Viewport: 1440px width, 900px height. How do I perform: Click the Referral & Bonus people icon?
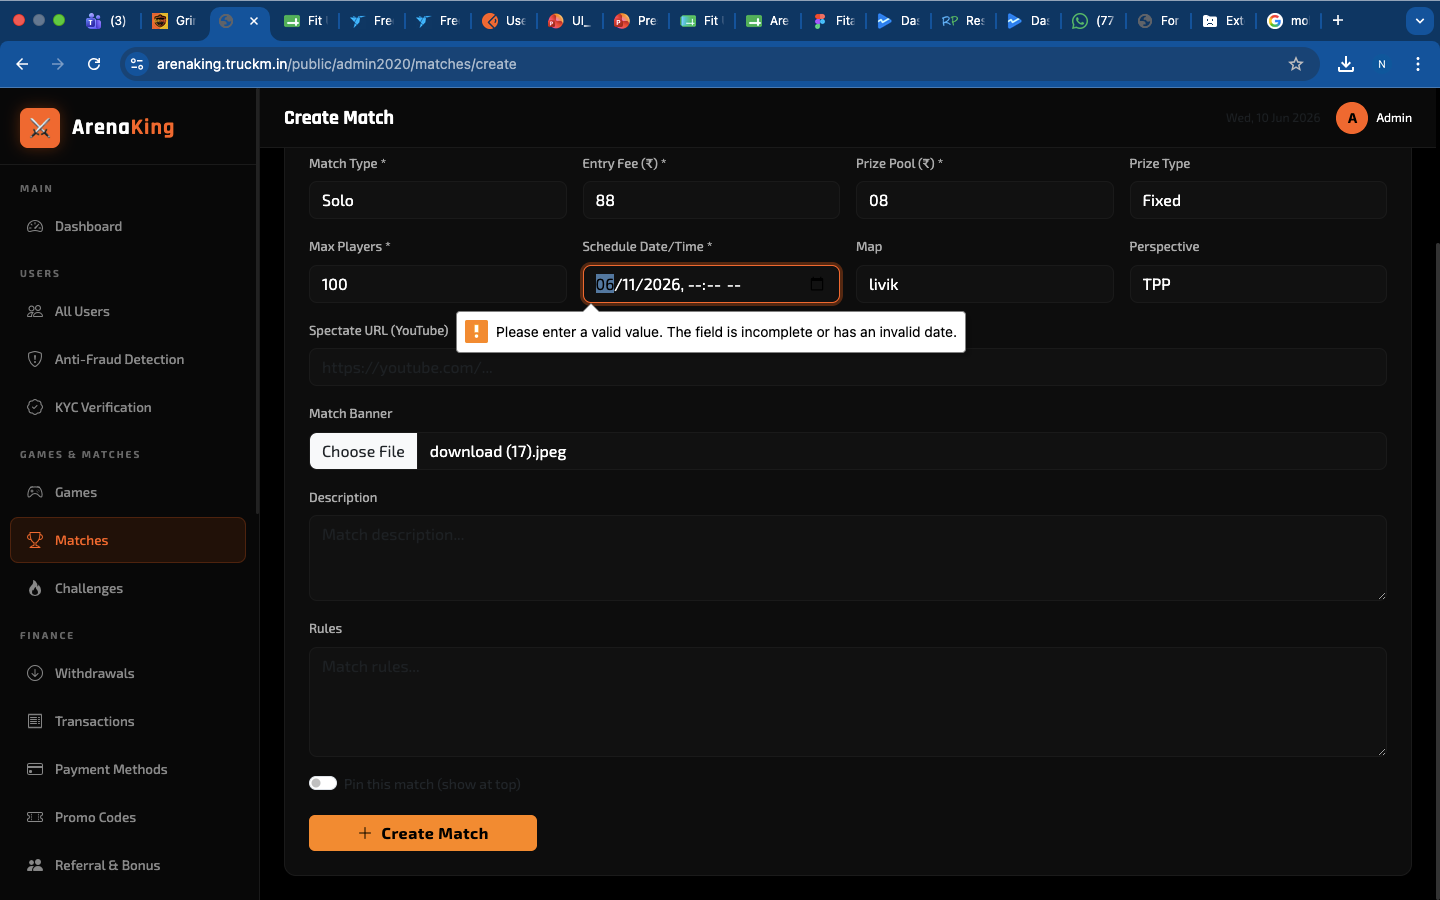pyautogui.click(x=35, y=865)
